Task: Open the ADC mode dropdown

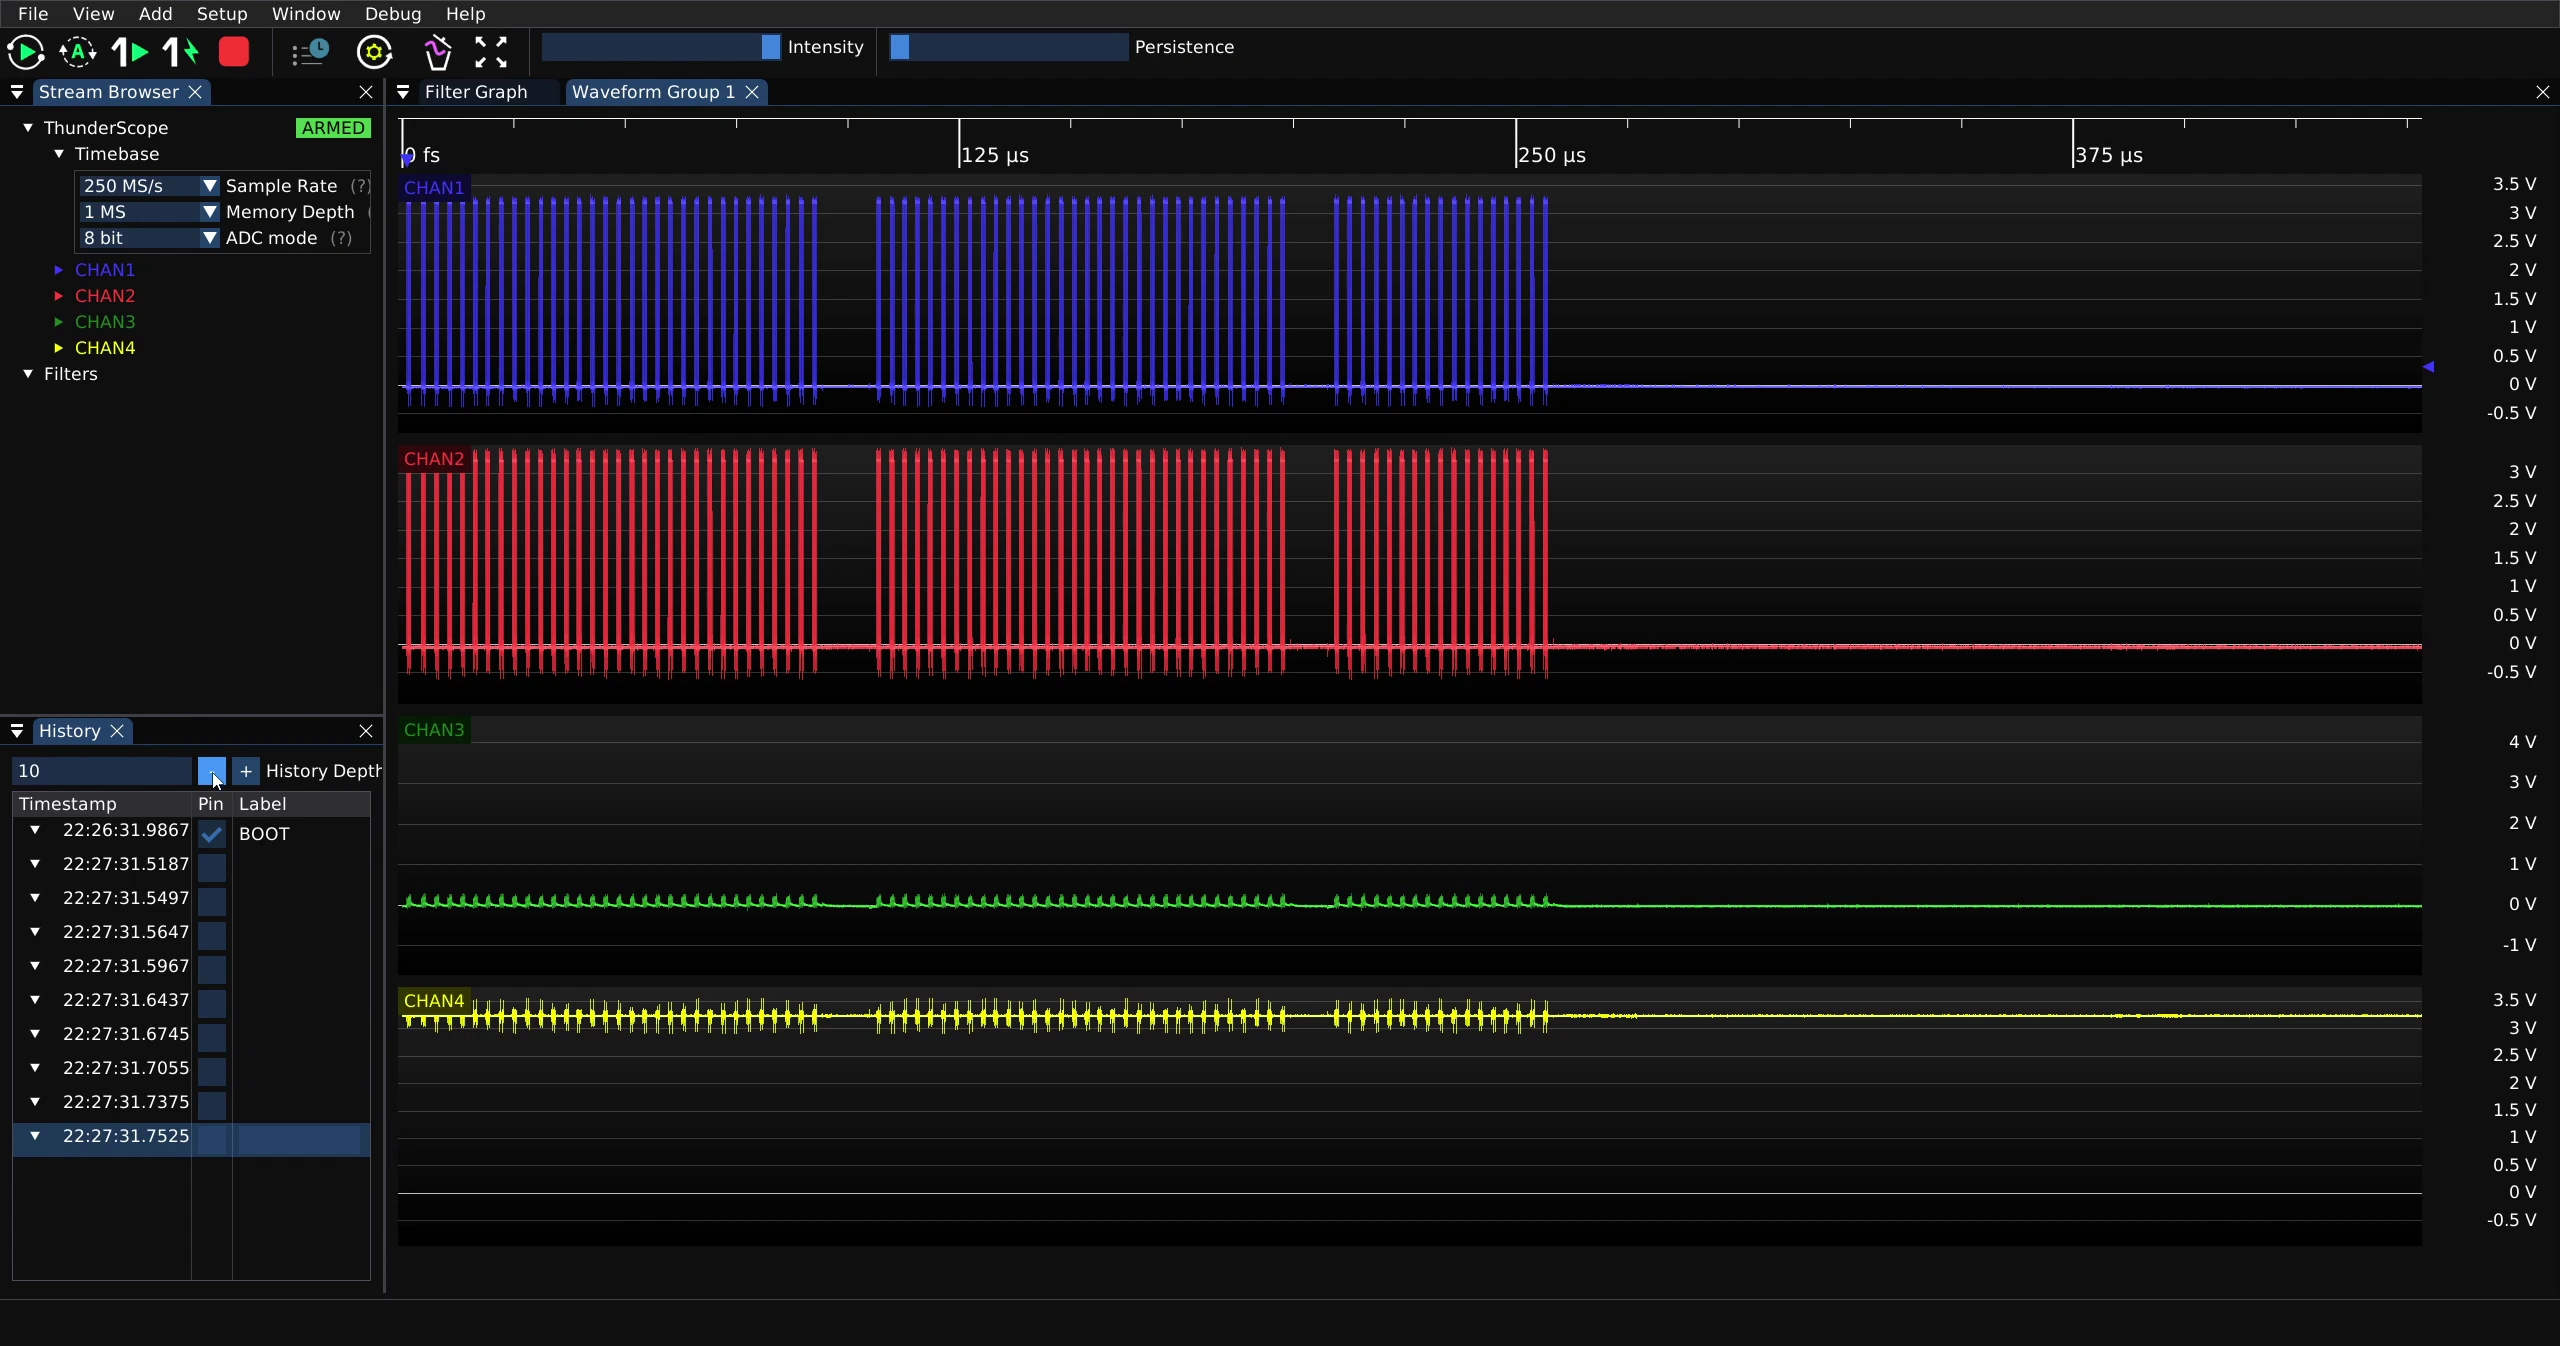Action: 149,238
